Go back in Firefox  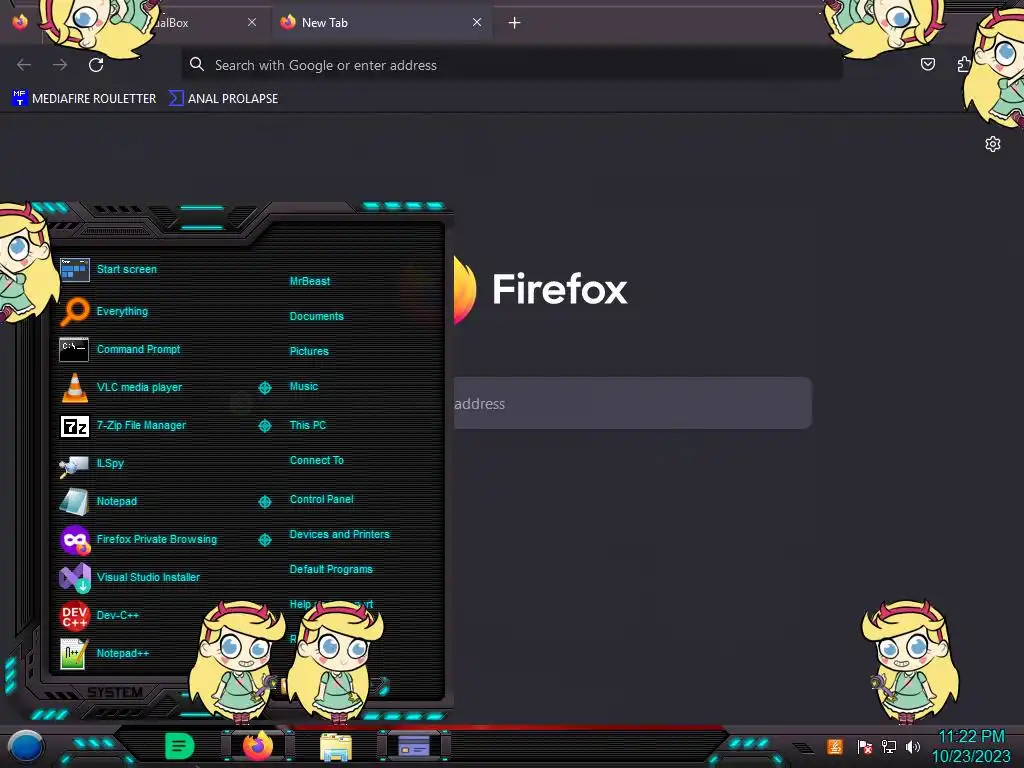click(24, 65)
